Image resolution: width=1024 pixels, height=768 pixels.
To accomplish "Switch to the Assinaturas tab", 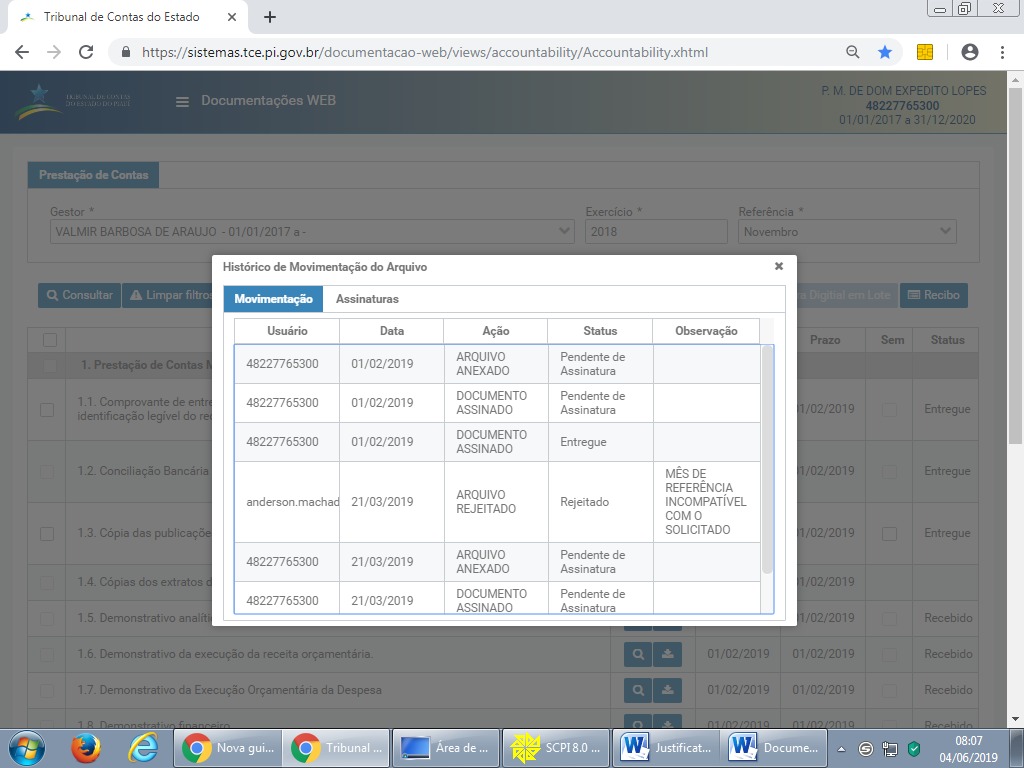I will [x=367, y=299].
